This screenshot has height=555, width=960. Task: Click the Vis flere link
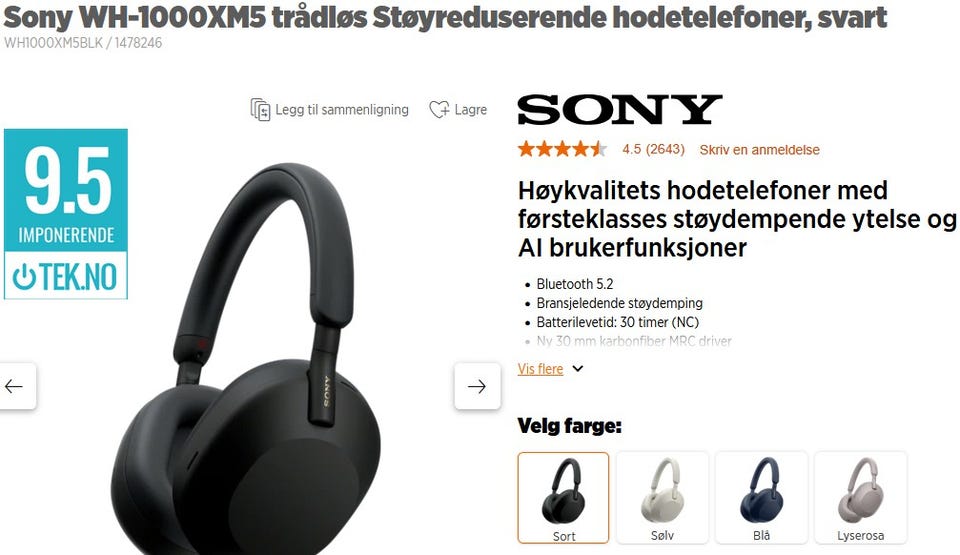tap(540, 369)
